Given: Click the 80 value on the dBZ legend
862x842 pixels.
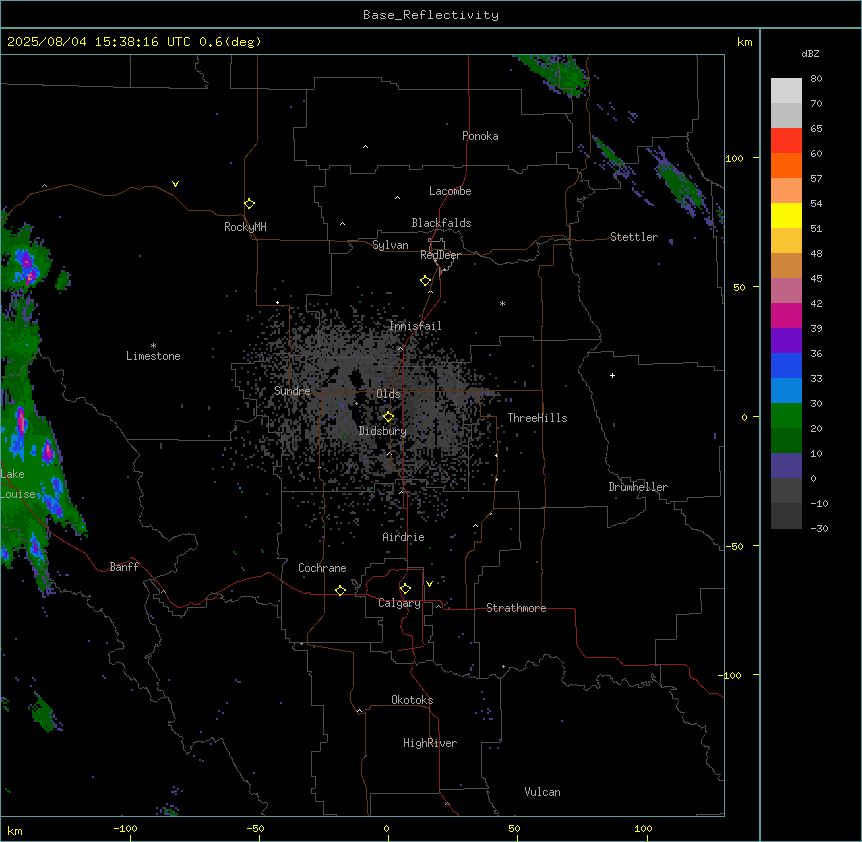Looking at the screenshot, I should click(x=816, y=79).
